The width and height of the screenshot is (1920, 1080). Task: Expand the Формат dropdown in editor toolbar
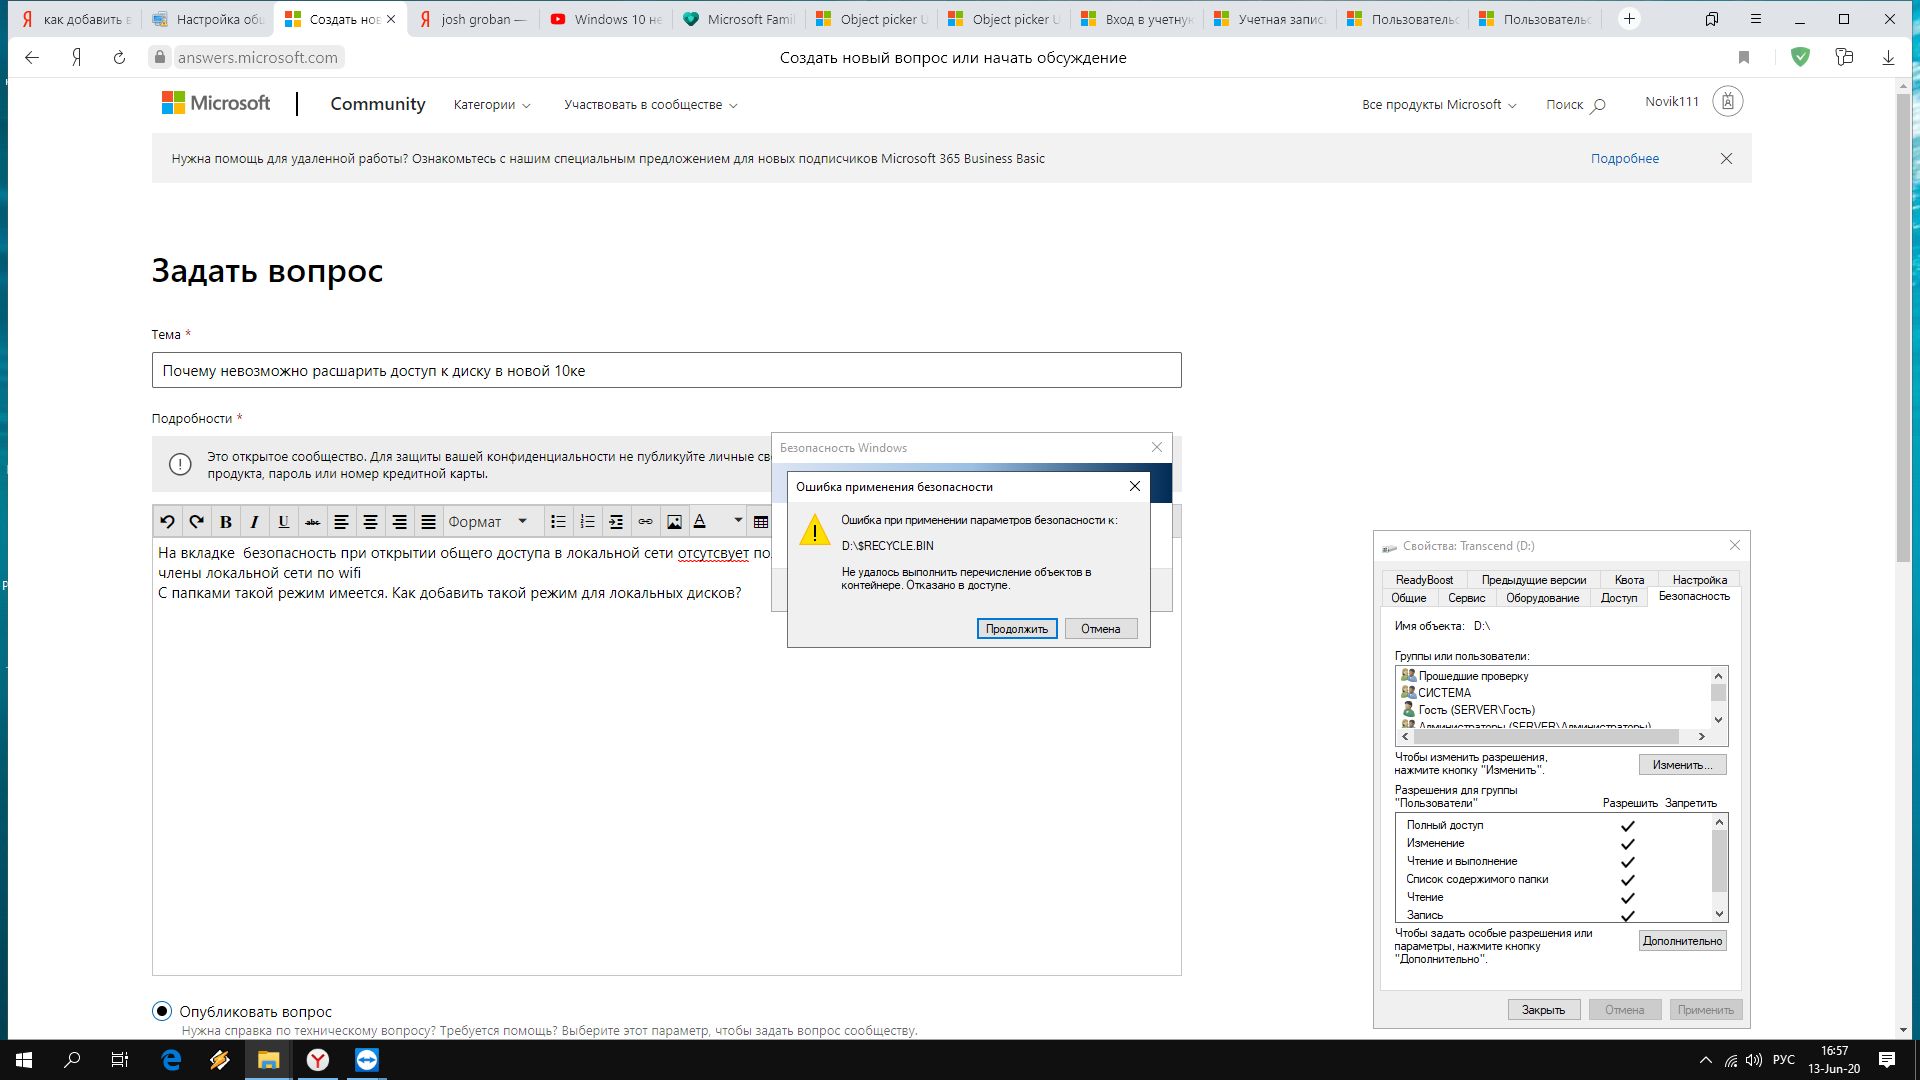pyautogui.click(x=488, y=521)
